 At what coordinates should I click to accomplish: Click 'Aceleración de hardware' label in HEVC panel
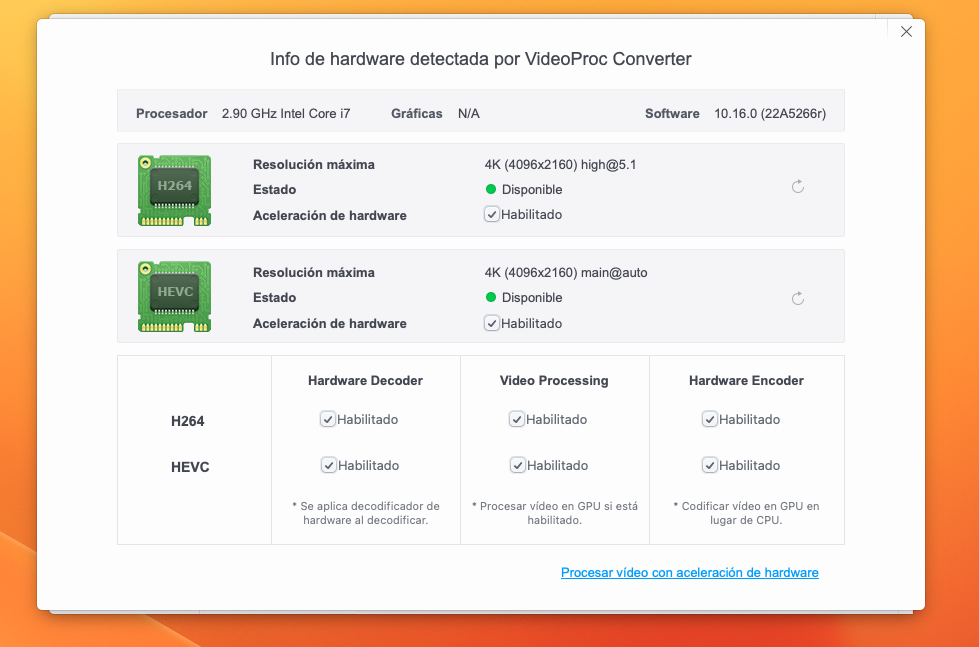(x=330, y=324)
